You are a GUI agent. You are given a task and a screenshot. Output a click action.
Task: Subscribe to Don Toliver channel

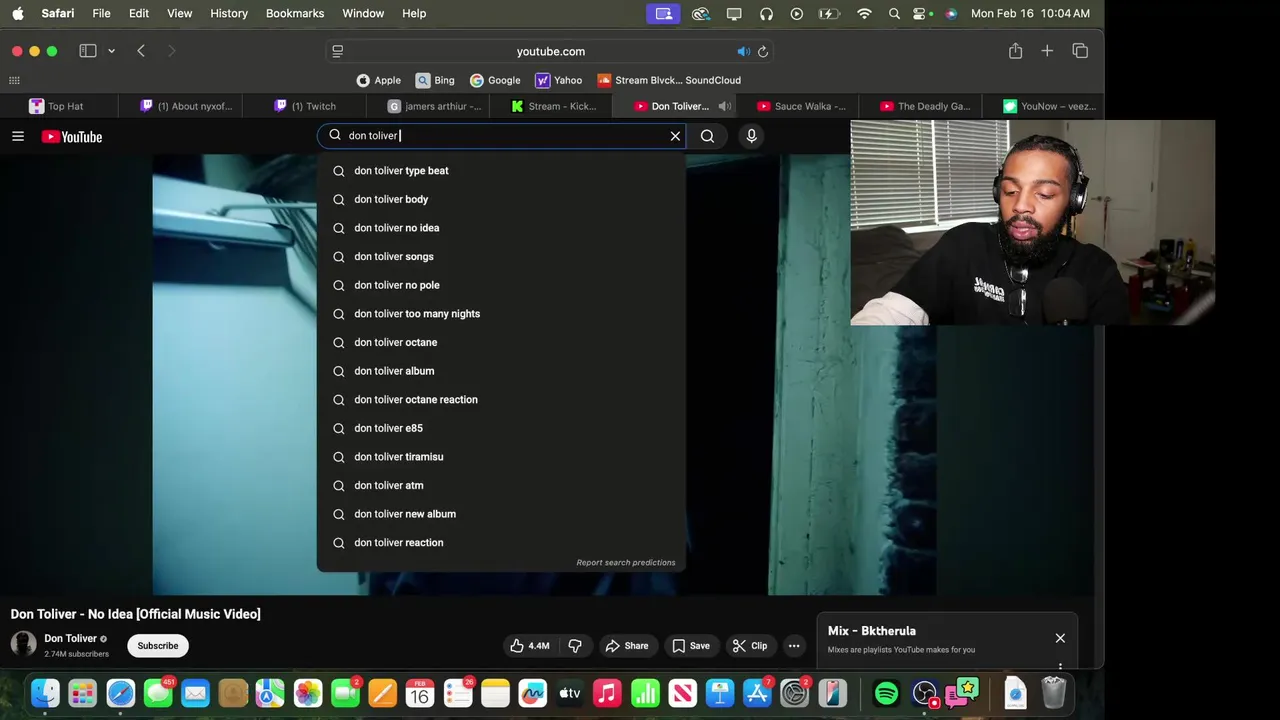(158, 646)
